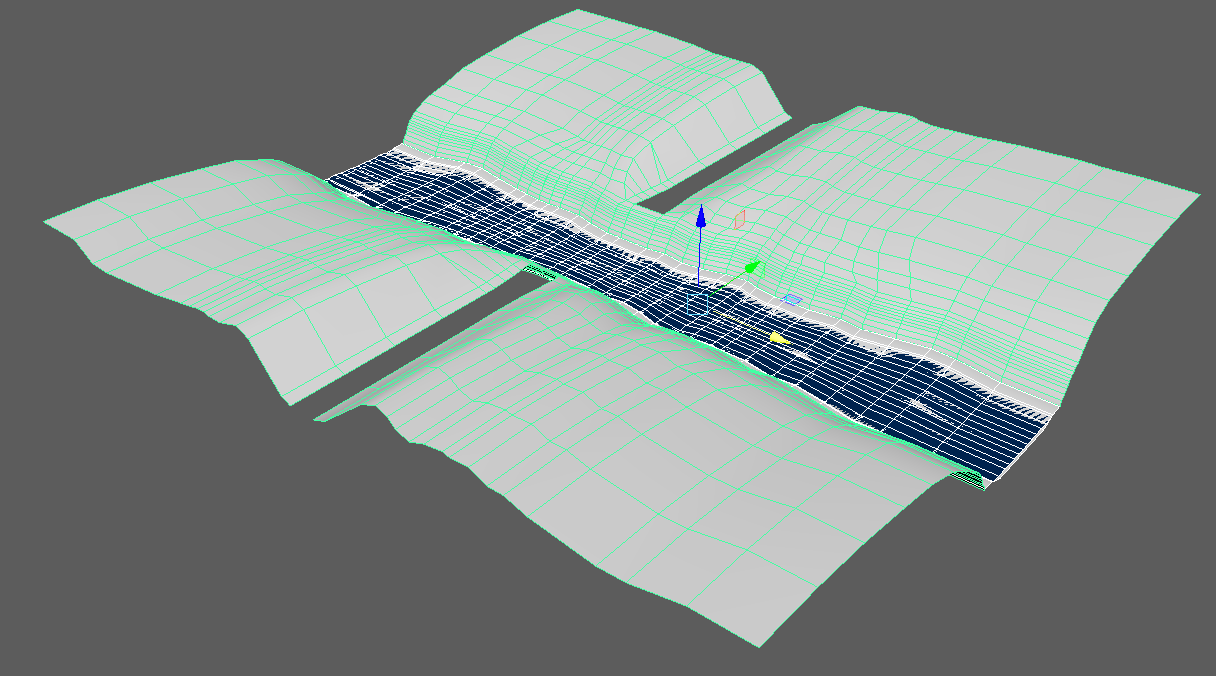Click the green sphere on the Y-axis handle
This screenshot has height=676, width=1216.
(752, 266)
